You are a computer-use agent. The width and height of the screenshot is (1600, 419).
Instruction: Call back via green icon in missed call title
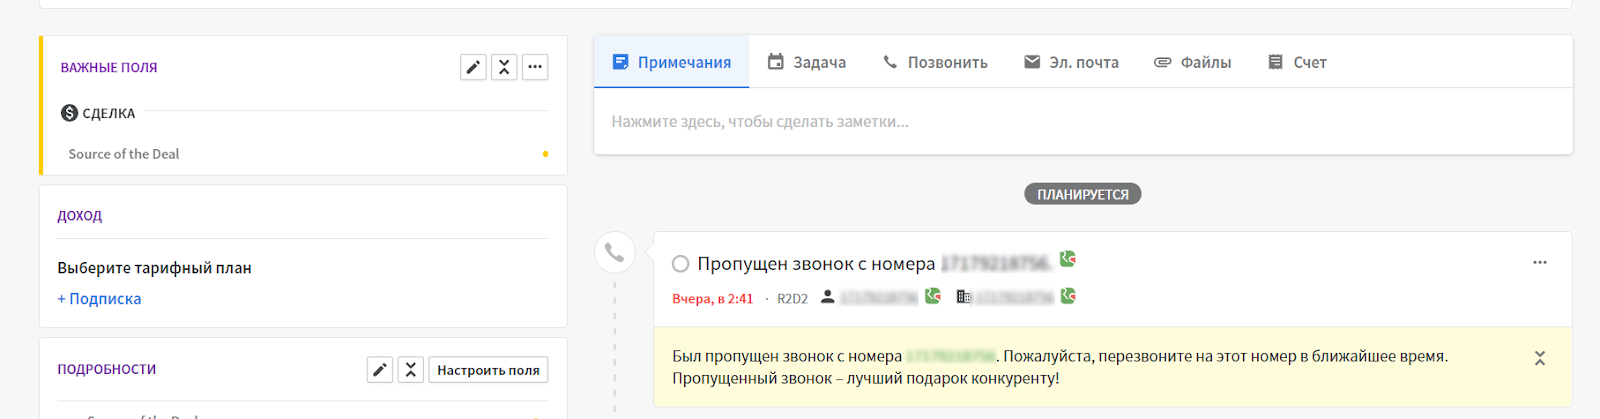pyautogui.click(x=1068, y=259)
